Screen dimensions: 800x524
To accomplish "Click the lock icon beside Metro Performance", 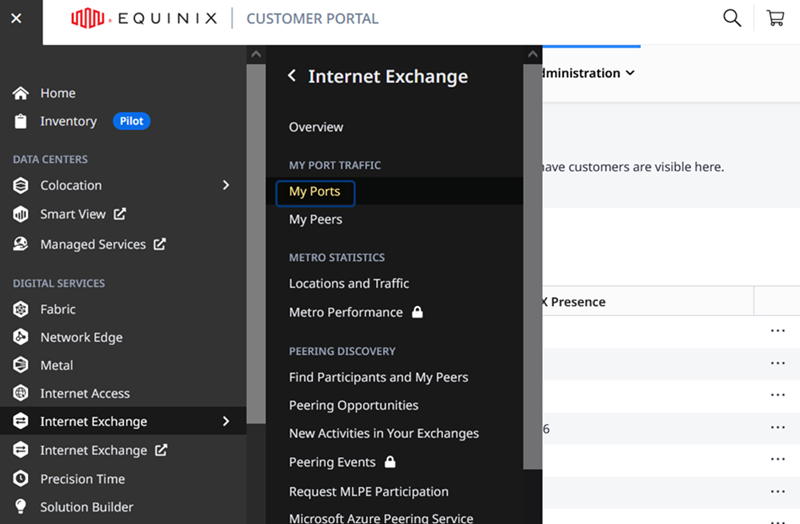I will [417, 312].
